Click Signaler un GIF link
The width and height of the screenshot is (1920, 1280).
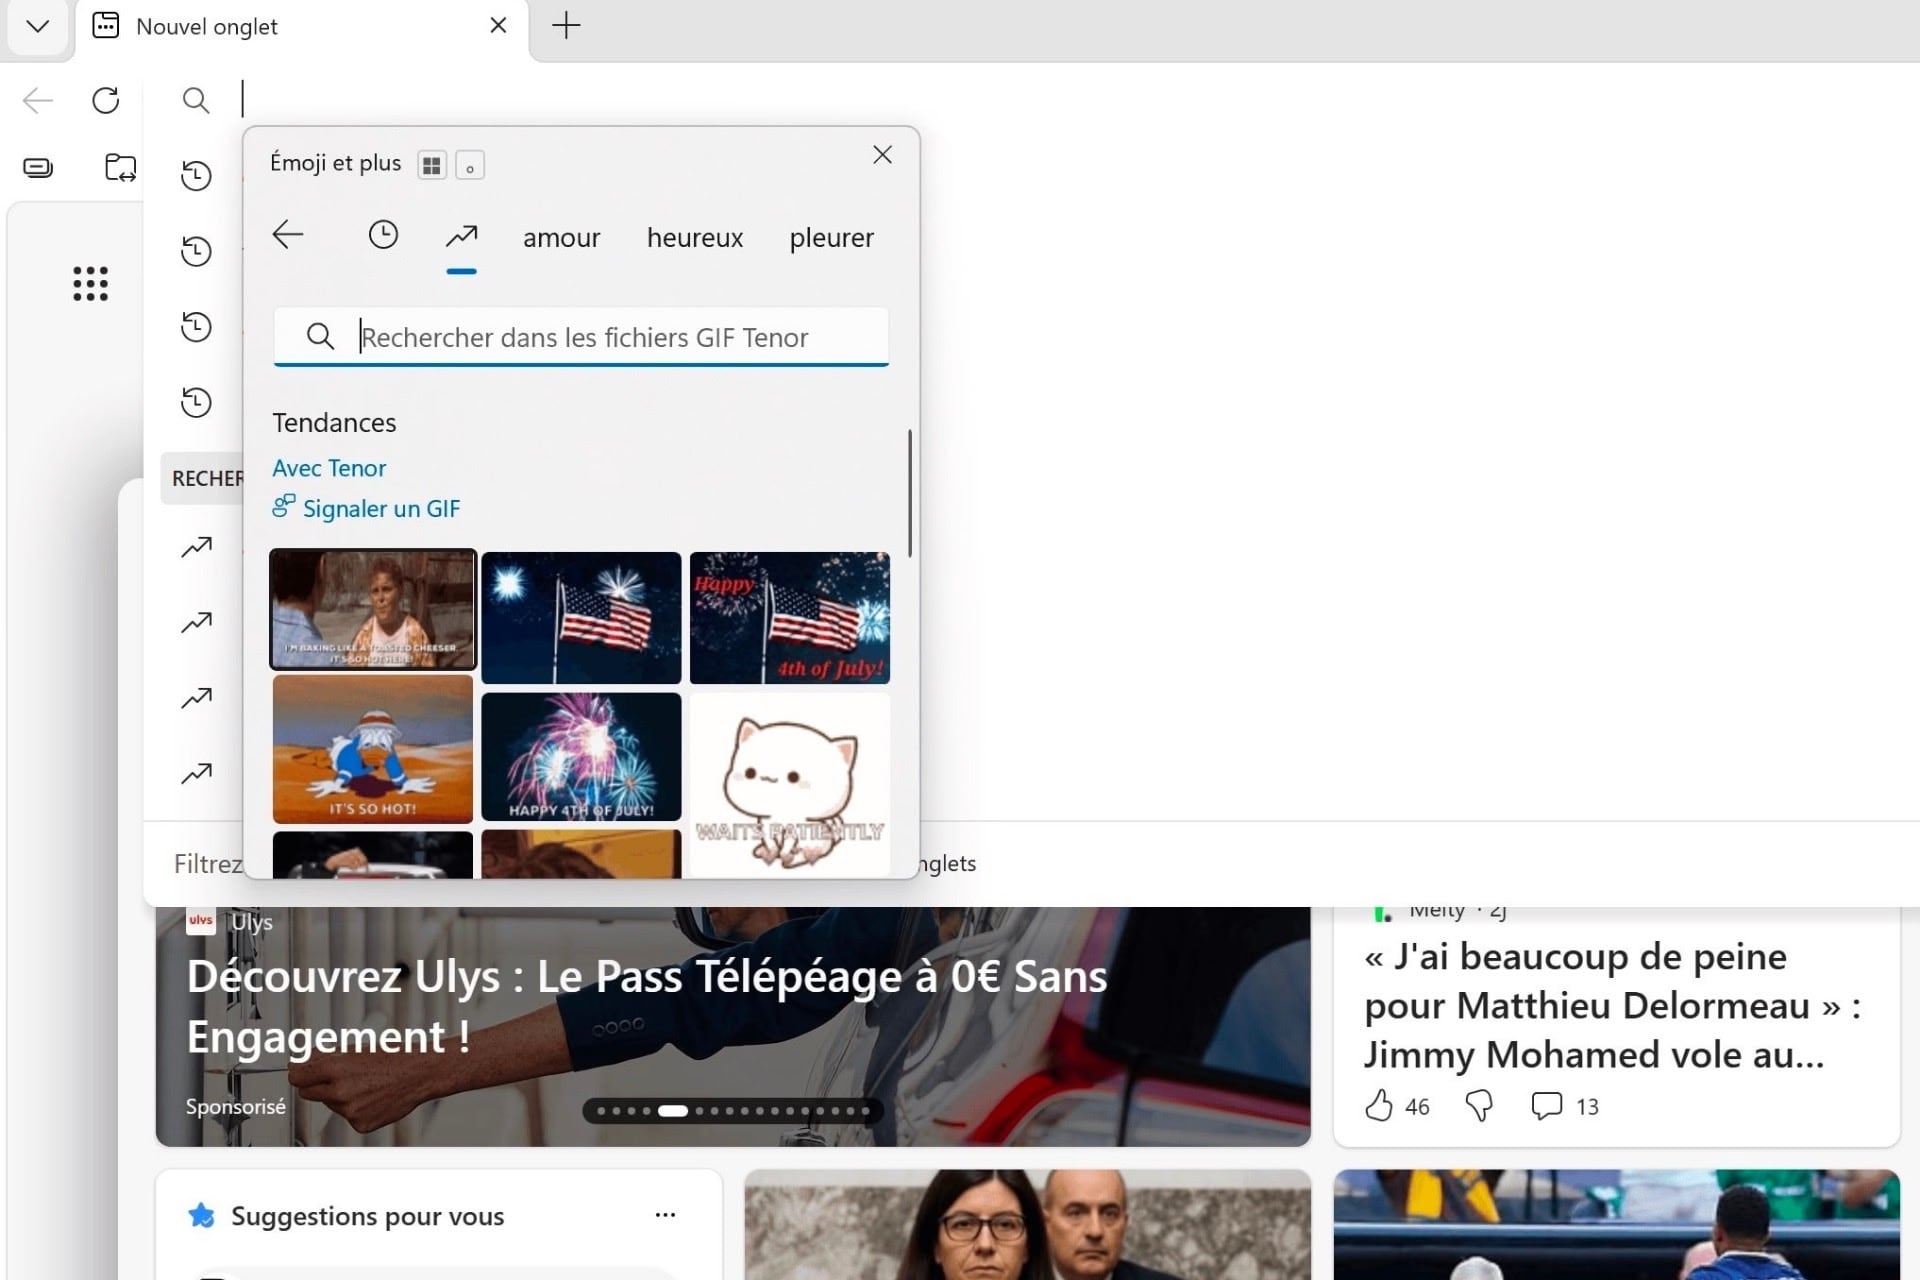(x=381, y=508)
